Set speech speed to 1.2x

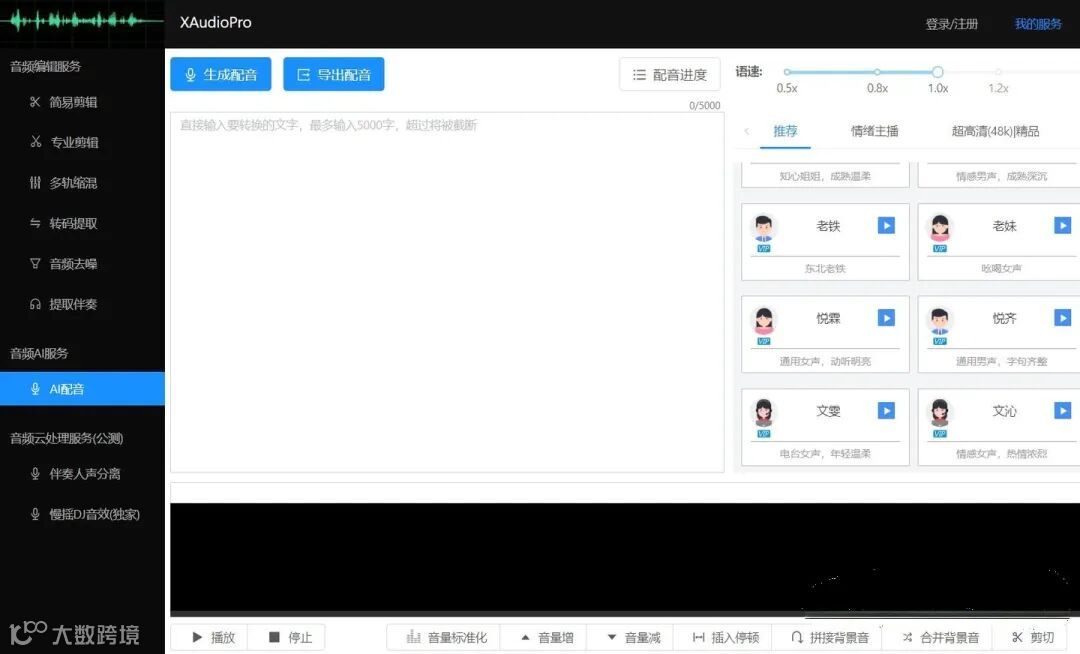(x=998, y=72)
